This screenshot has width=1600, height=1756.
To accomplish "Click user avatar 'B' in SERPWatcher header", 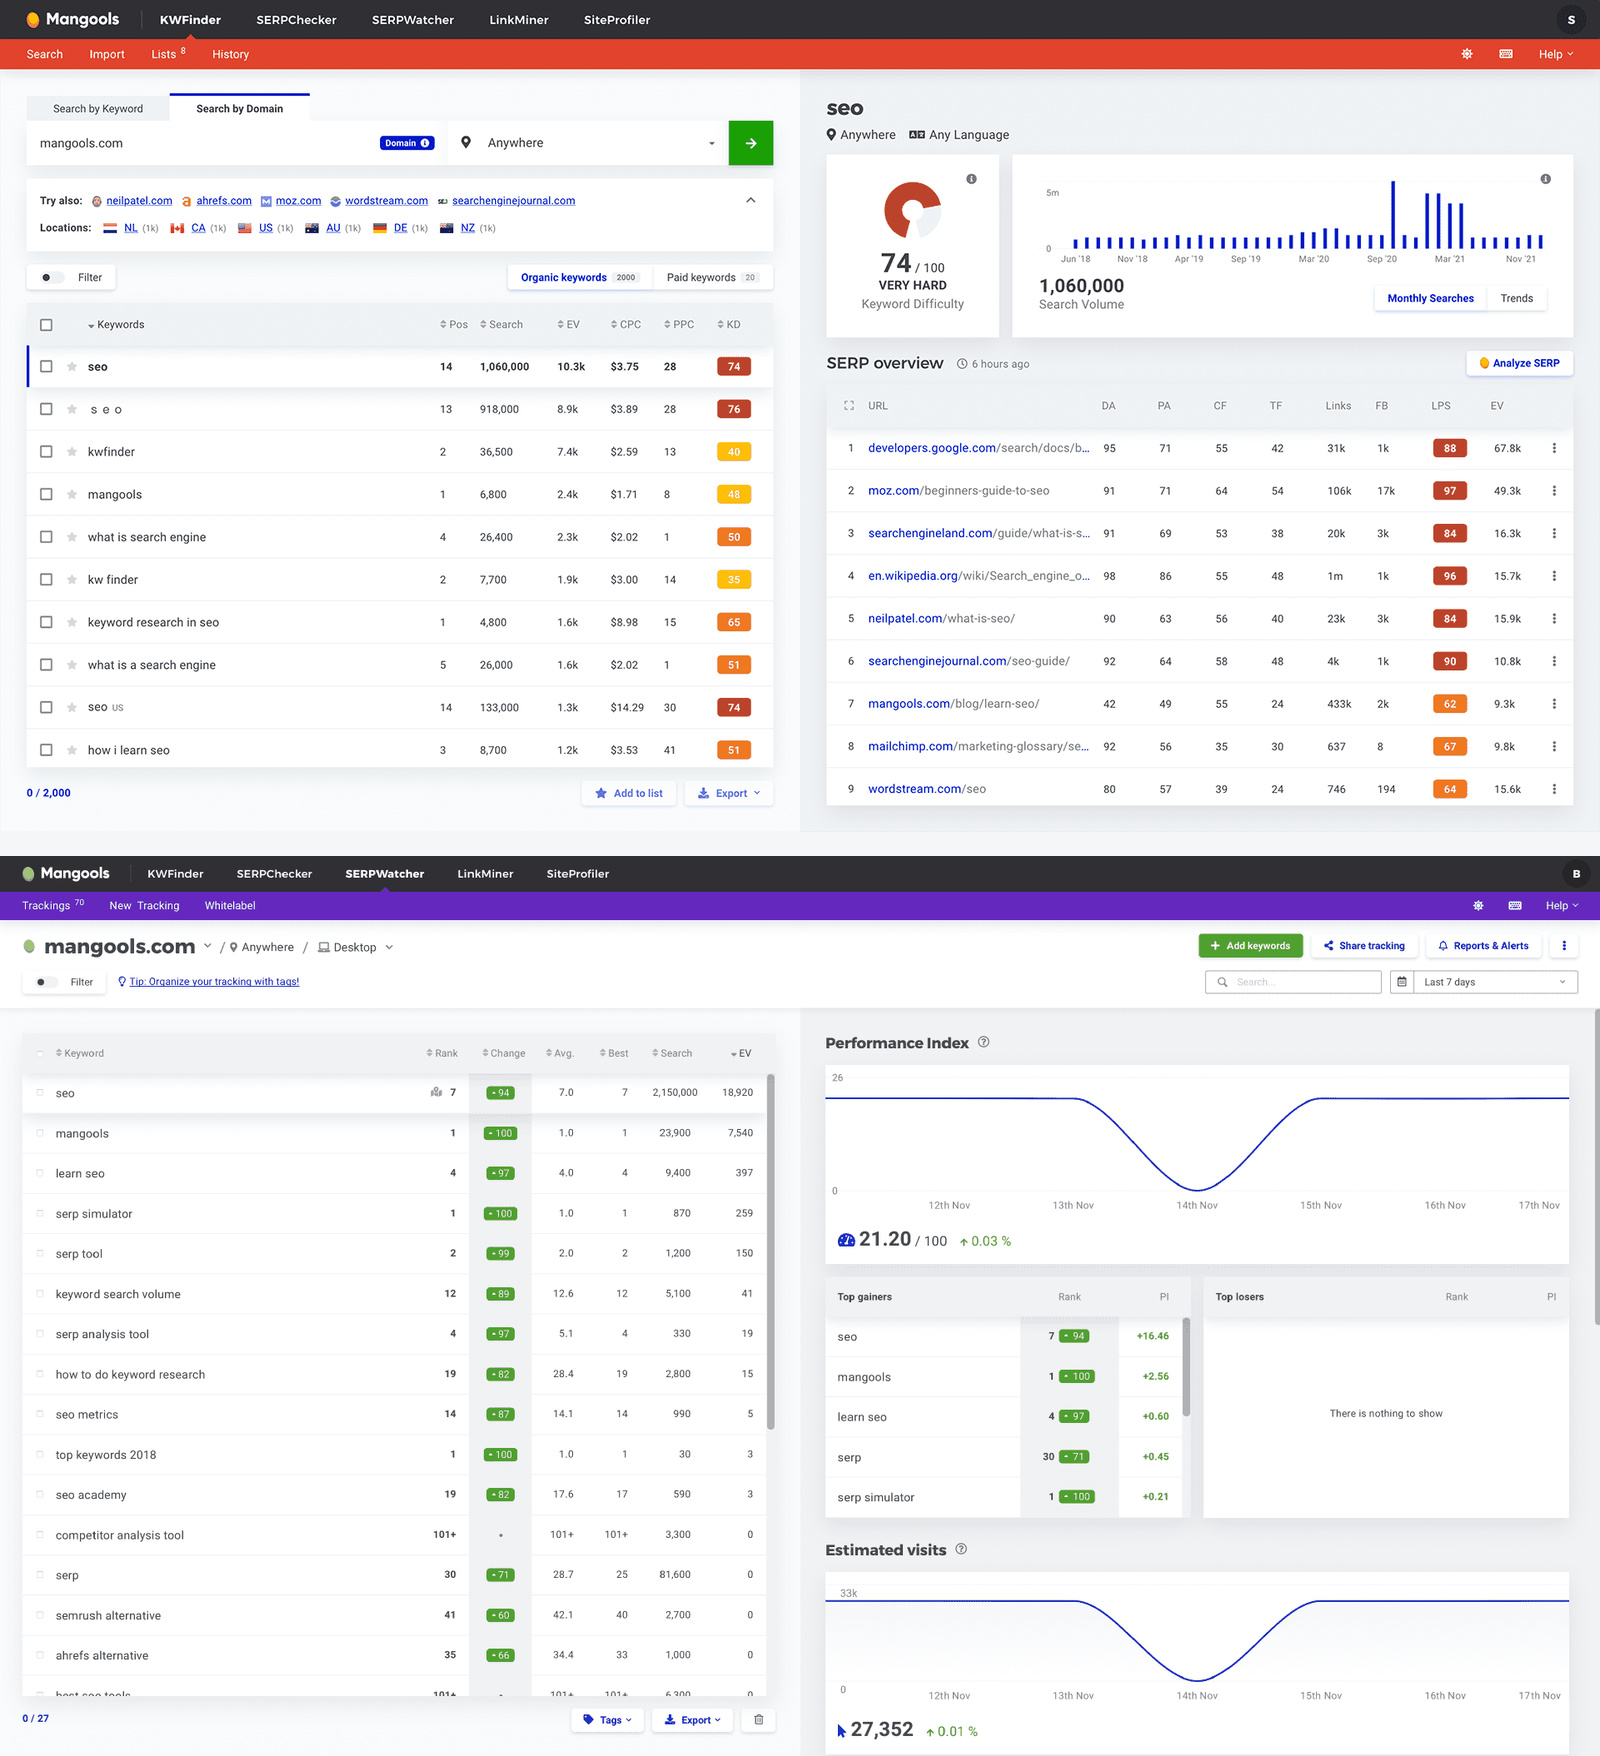I will (1576, 874).
